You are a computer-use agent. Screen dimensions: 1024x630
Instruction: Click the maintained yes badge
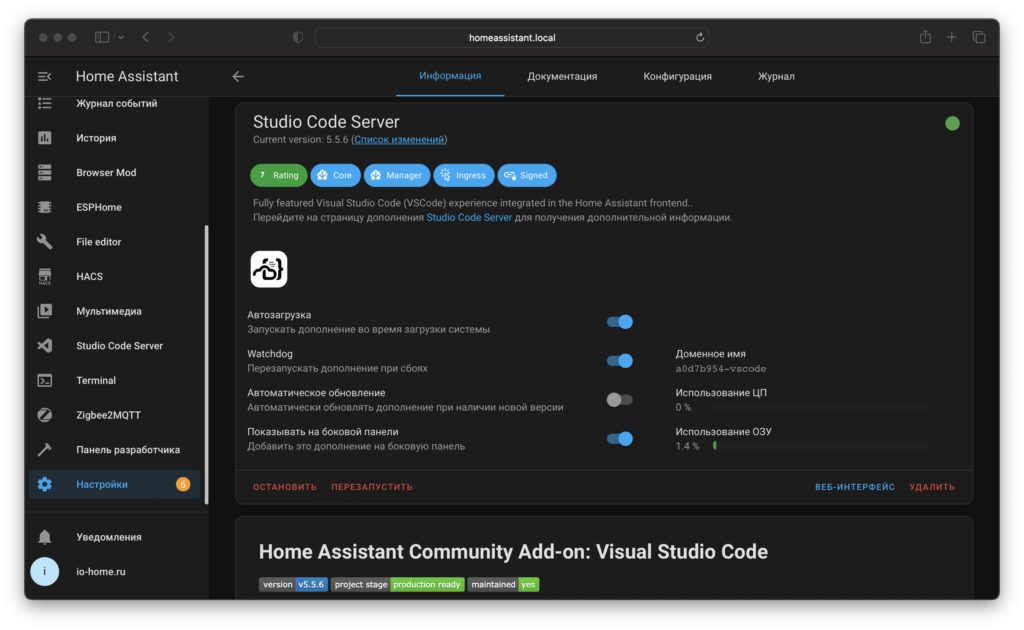pyautogui.click(x=503, y=584)
